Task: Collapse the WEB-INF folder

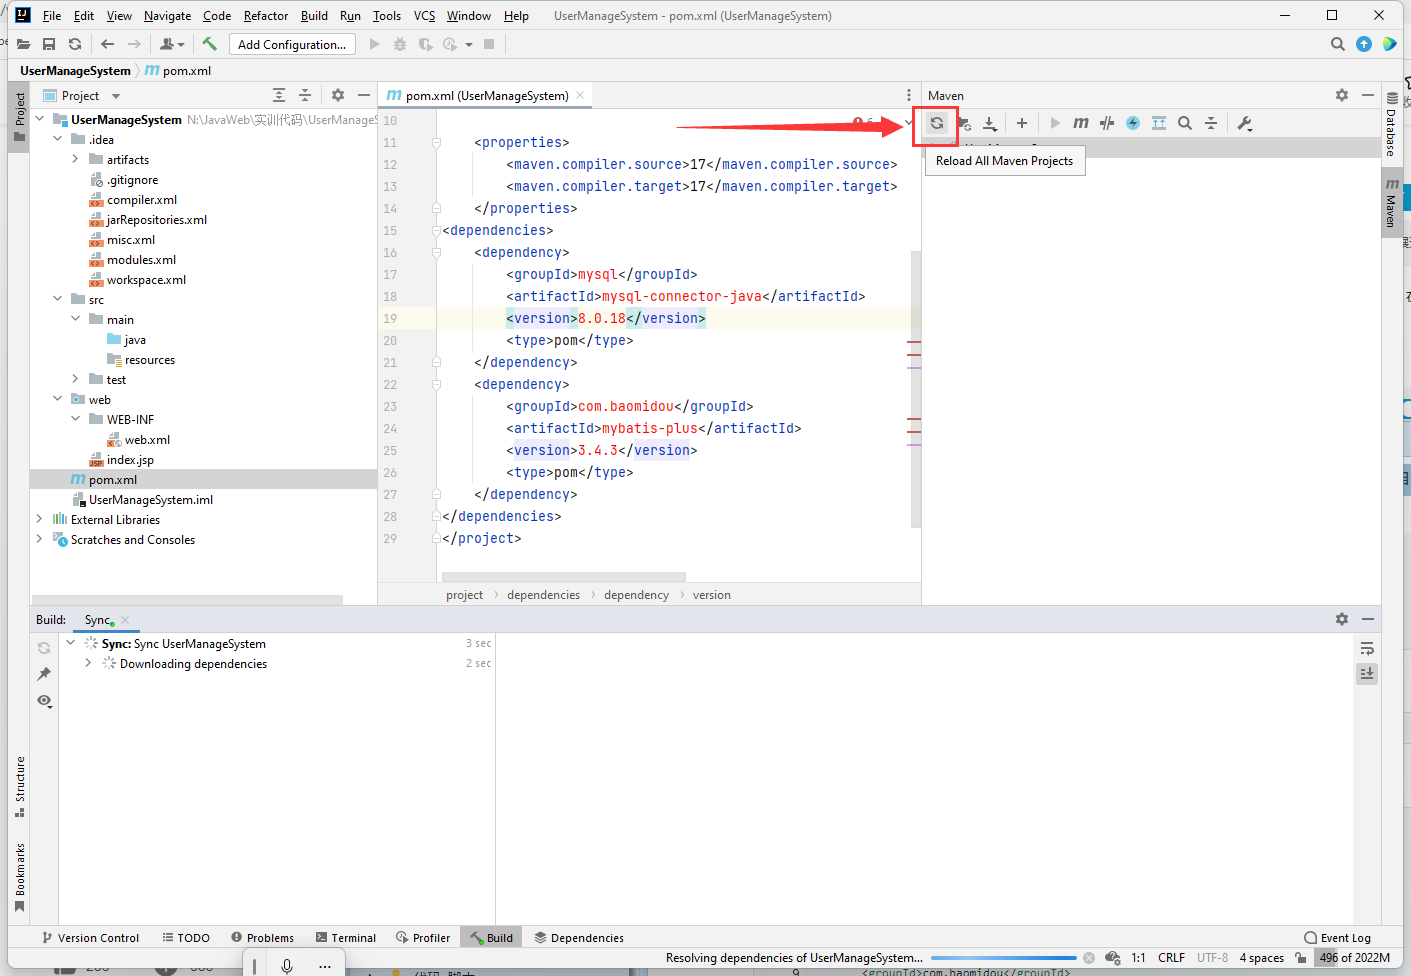Action: click(76, 419)
